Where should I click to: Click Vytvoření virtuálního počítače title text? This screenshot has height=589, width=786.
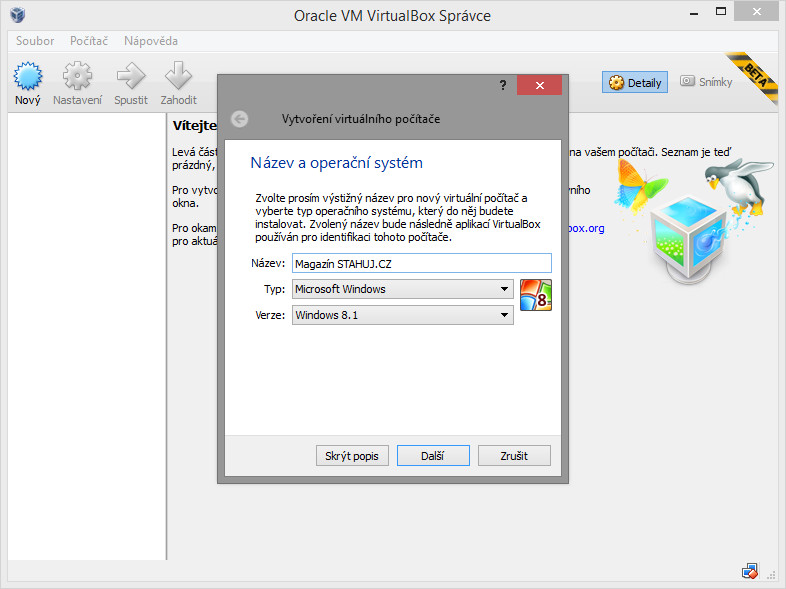click(361, 119)
